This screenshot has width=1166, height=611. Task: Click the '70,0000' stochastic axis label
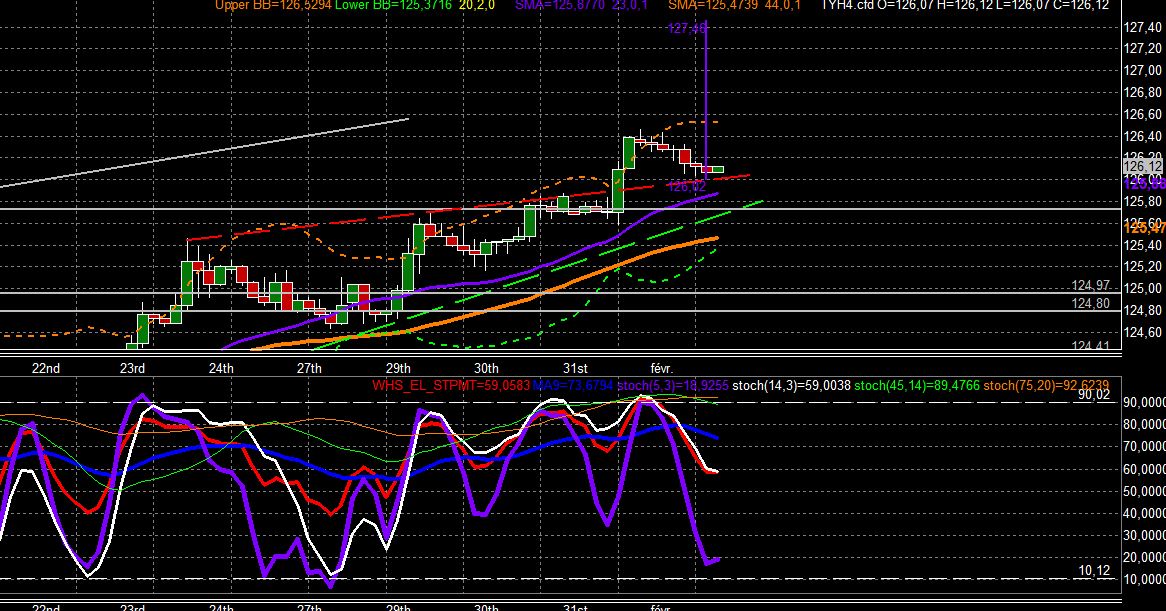tap(1144, 447)
